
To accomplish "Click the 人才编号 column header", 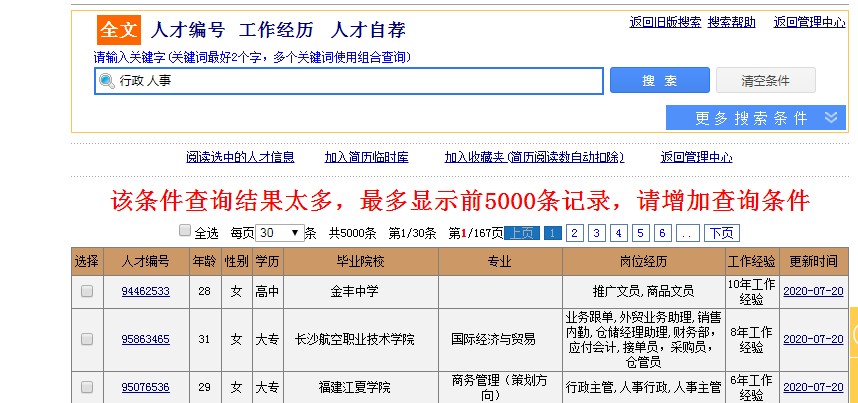I will tap(146, 261).
